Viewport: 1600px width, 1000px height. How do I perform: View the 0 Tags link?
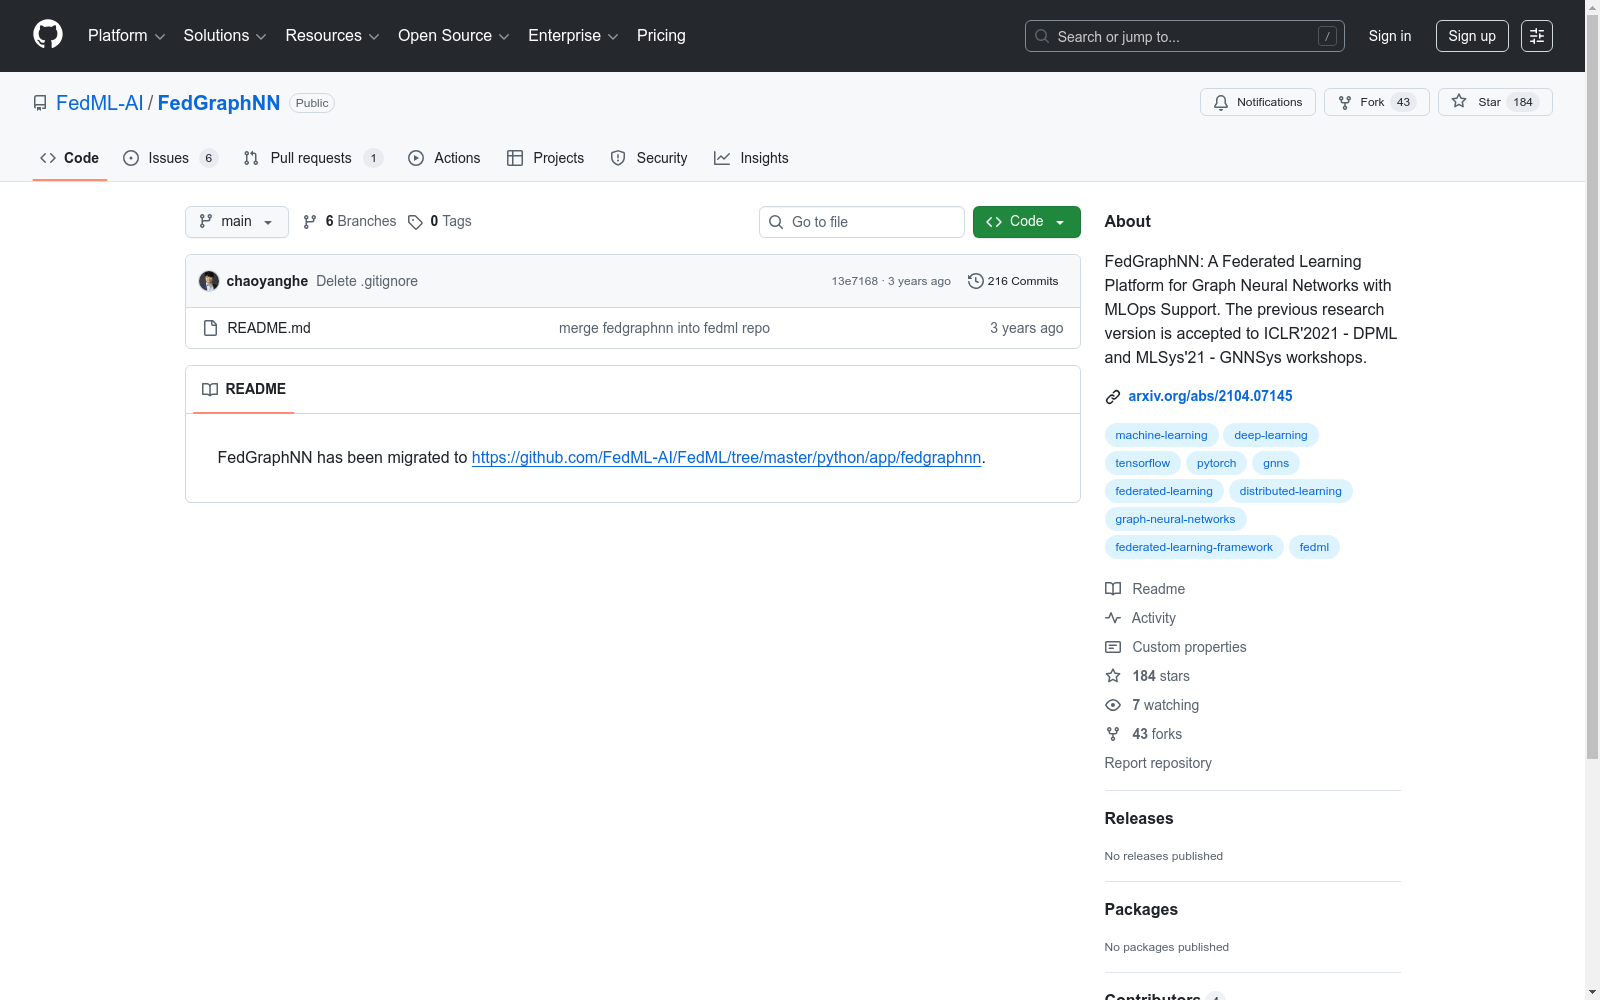click(440, 222)
